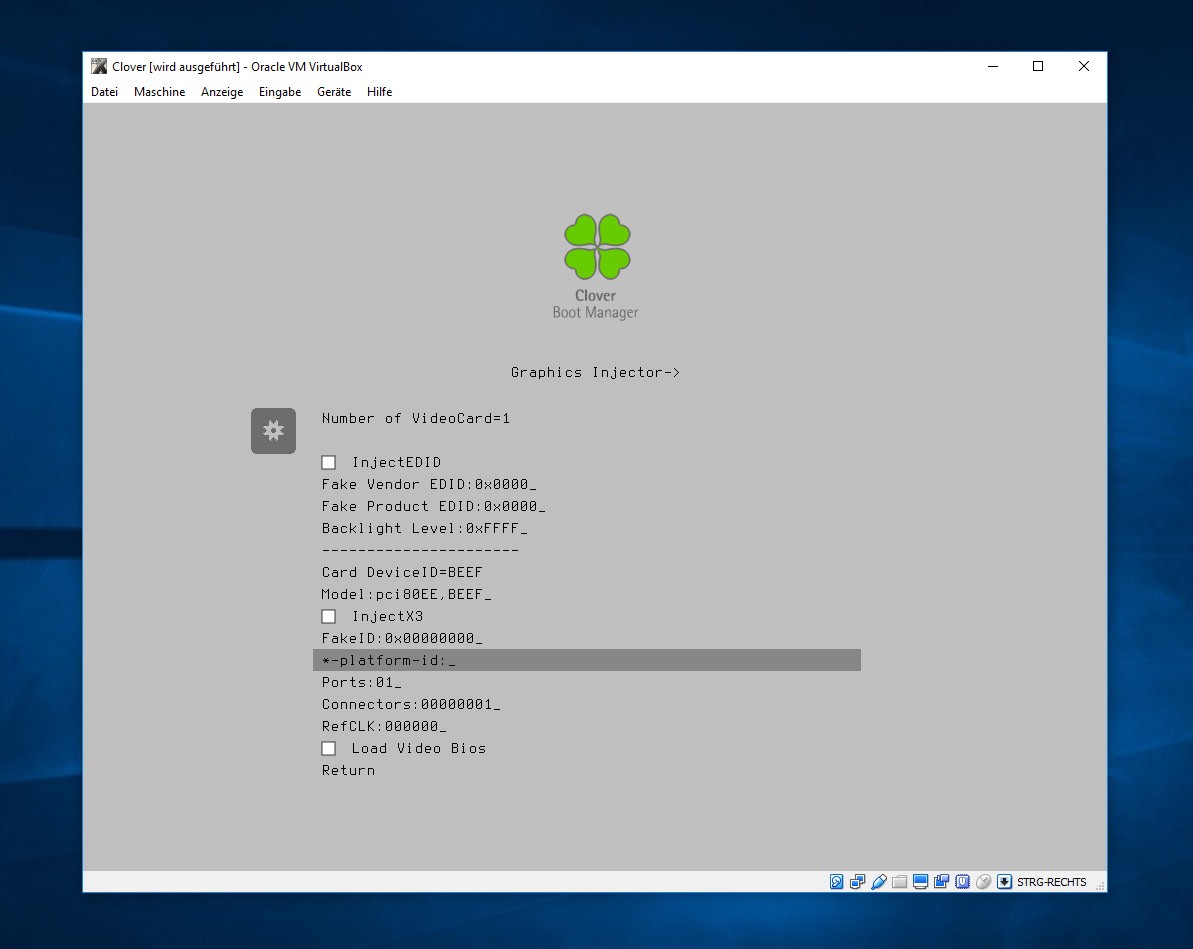Select the highlighted platform-id field

[x=587, y=660]
